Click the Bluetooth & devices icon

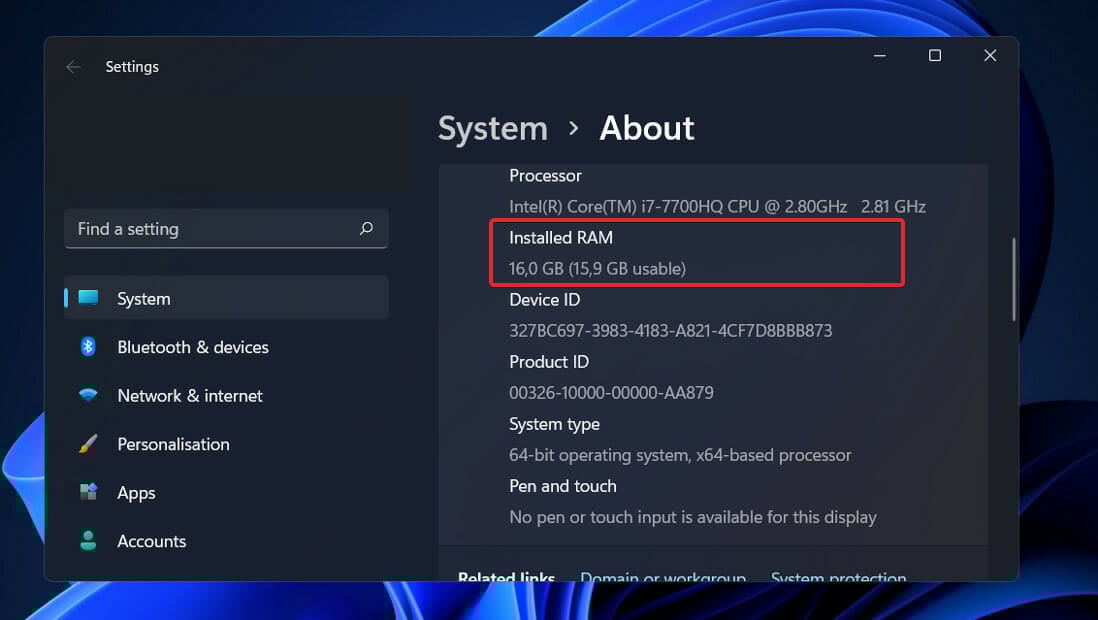click(x=88, y=347)
